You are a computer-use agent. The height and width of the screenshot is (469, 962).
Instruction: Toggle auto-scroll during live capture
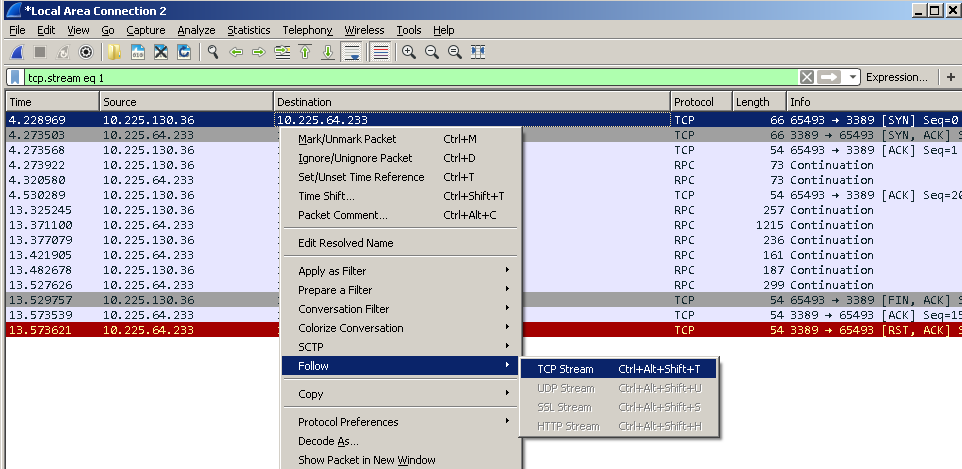pyautogui.click(x=352, y=52)
